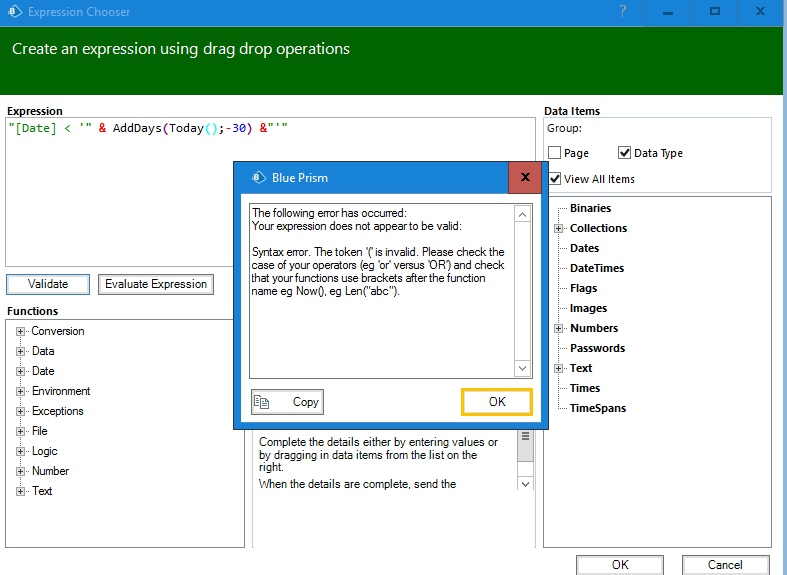Select DateTimes in the Data Items tree
This screenshot has height=575, width=787.
point(597,268)
